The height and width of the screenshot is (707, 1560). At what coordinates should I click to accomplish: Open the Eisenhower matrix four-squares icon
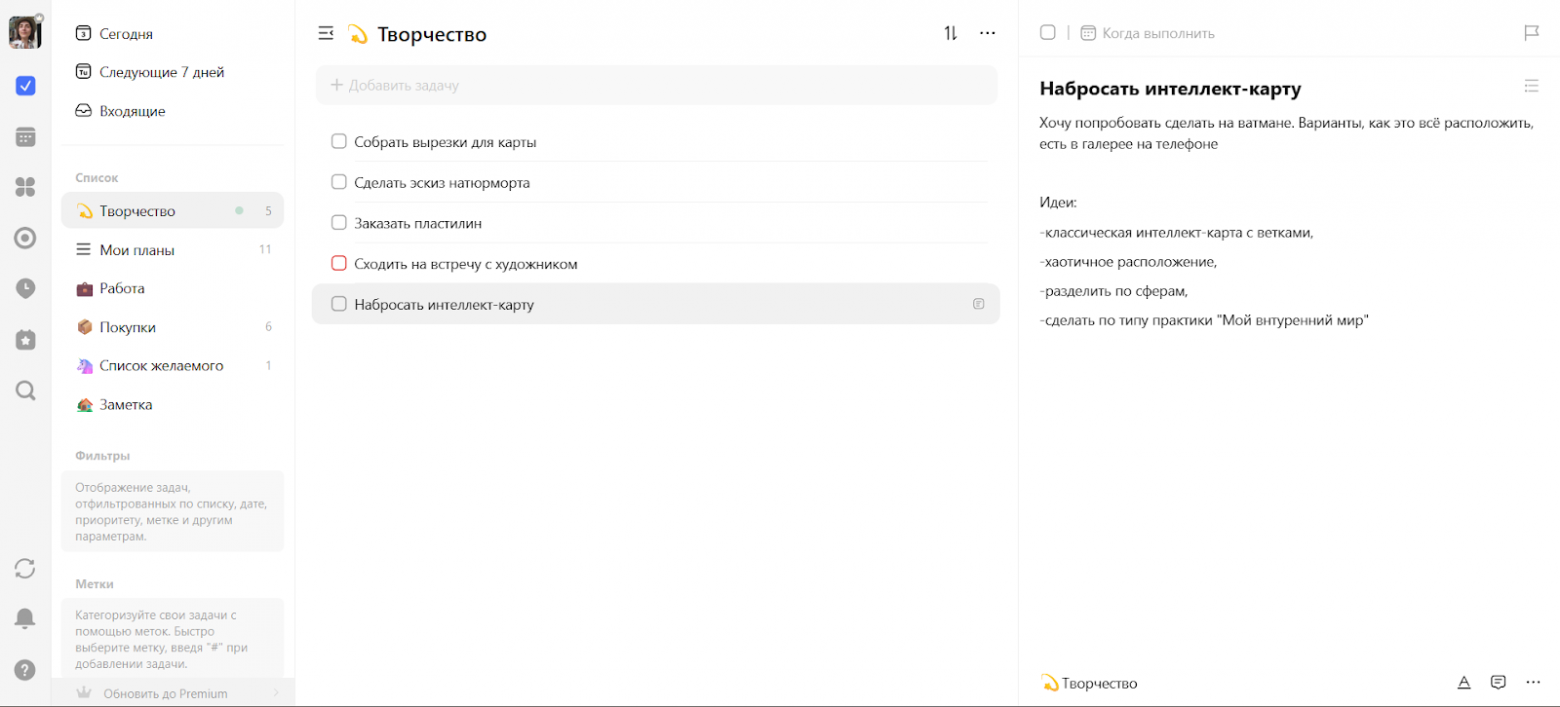(x=26, y=187)
